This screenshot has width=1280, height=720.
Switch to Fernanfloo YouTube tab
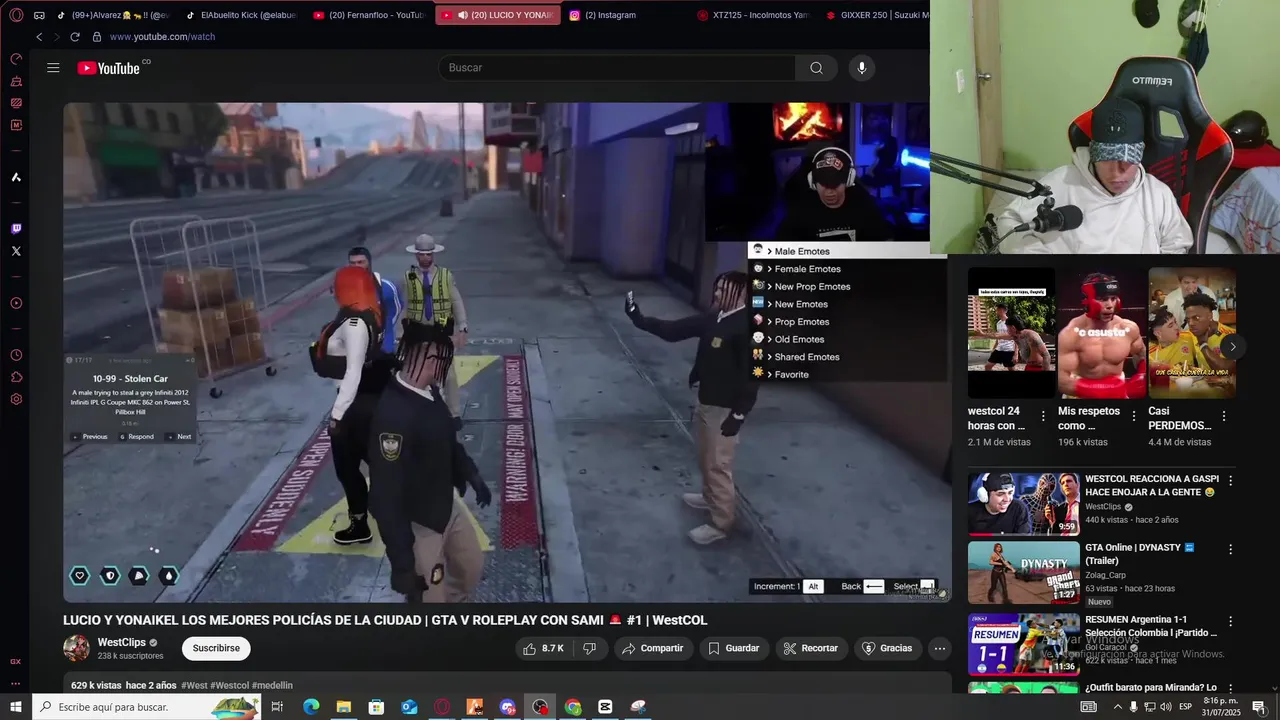(368, 15)
